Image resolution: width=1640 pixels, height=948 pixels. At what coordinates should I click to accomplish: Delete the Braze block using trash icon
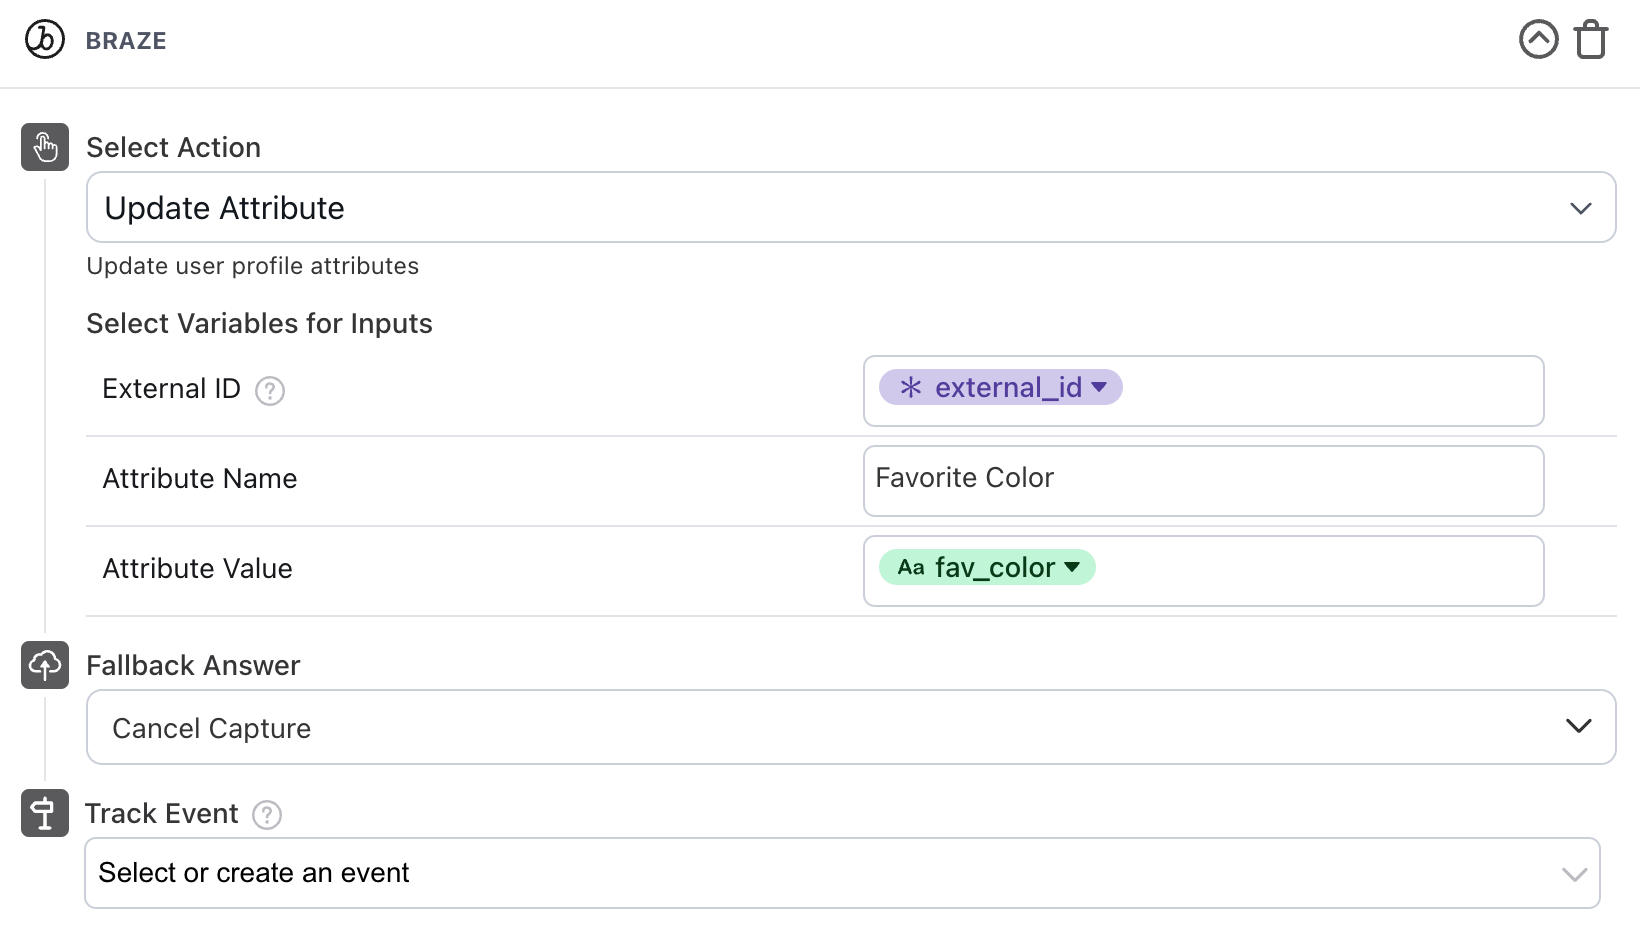[x=1591, y=40]
